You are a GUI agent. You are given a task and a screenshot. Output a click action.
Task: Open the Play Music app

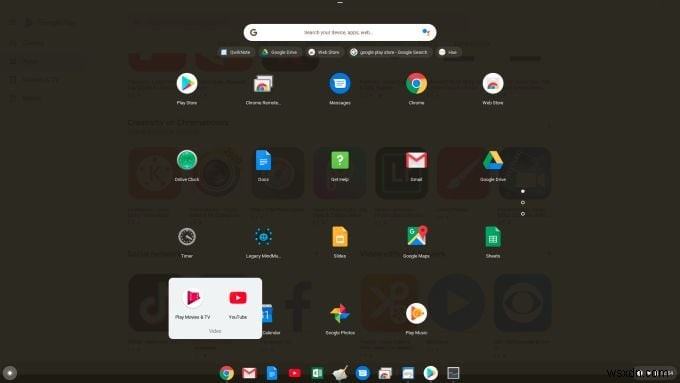416,313
